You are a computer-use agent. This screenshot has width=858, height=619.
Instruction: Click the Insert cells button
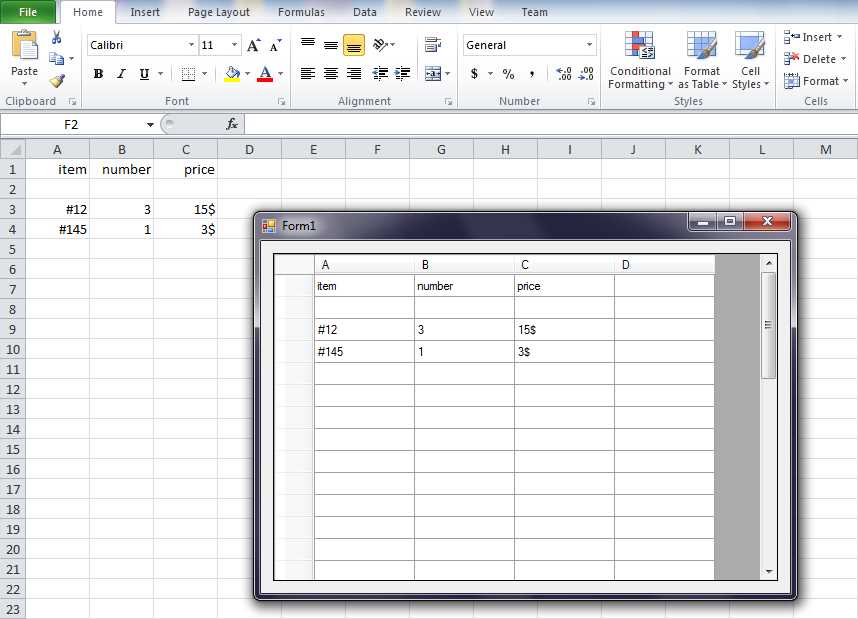pyautogui.click(x=814, y=37)
